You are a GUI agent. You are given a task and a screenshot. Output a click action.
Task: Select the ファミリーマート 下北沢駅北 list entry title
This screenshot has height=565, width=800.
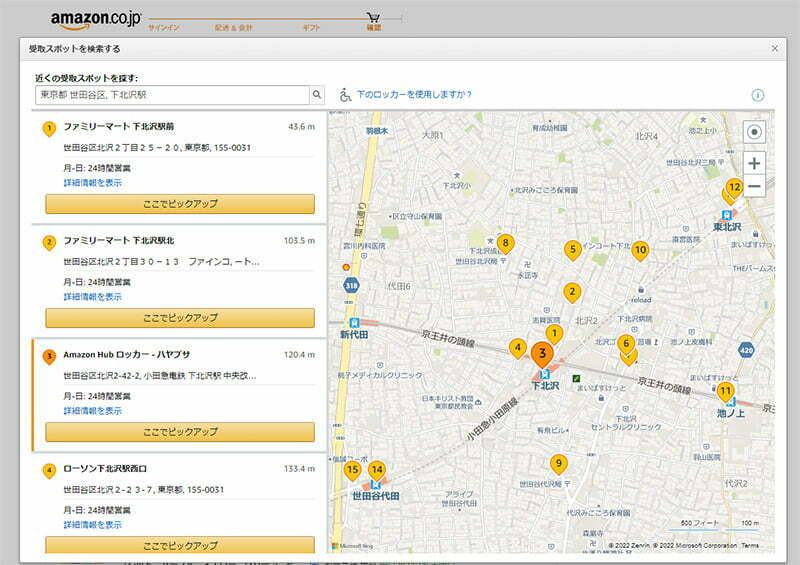pyautogui.click(x=118, y=240)
